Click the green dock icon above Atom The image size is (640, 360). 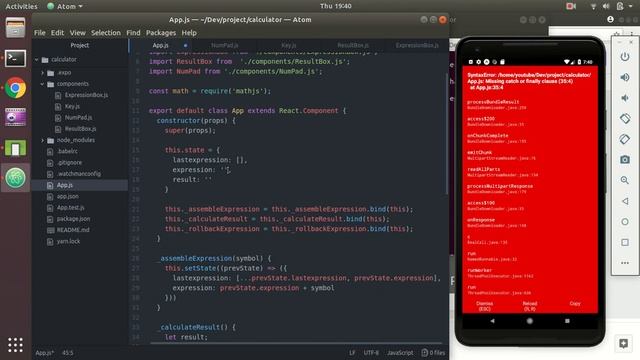pyautogui.click(x=16, y=148)
